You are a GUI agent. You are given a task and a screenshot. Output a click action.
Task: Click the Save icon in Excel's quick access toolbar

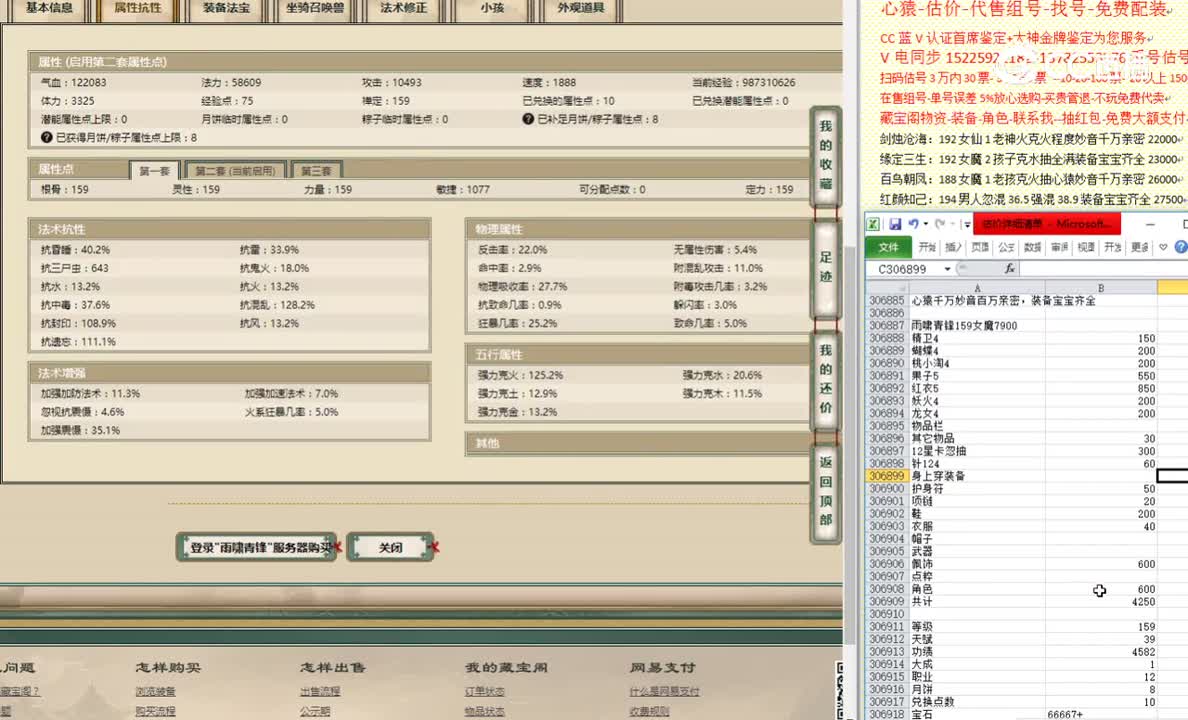click(896, 223)
